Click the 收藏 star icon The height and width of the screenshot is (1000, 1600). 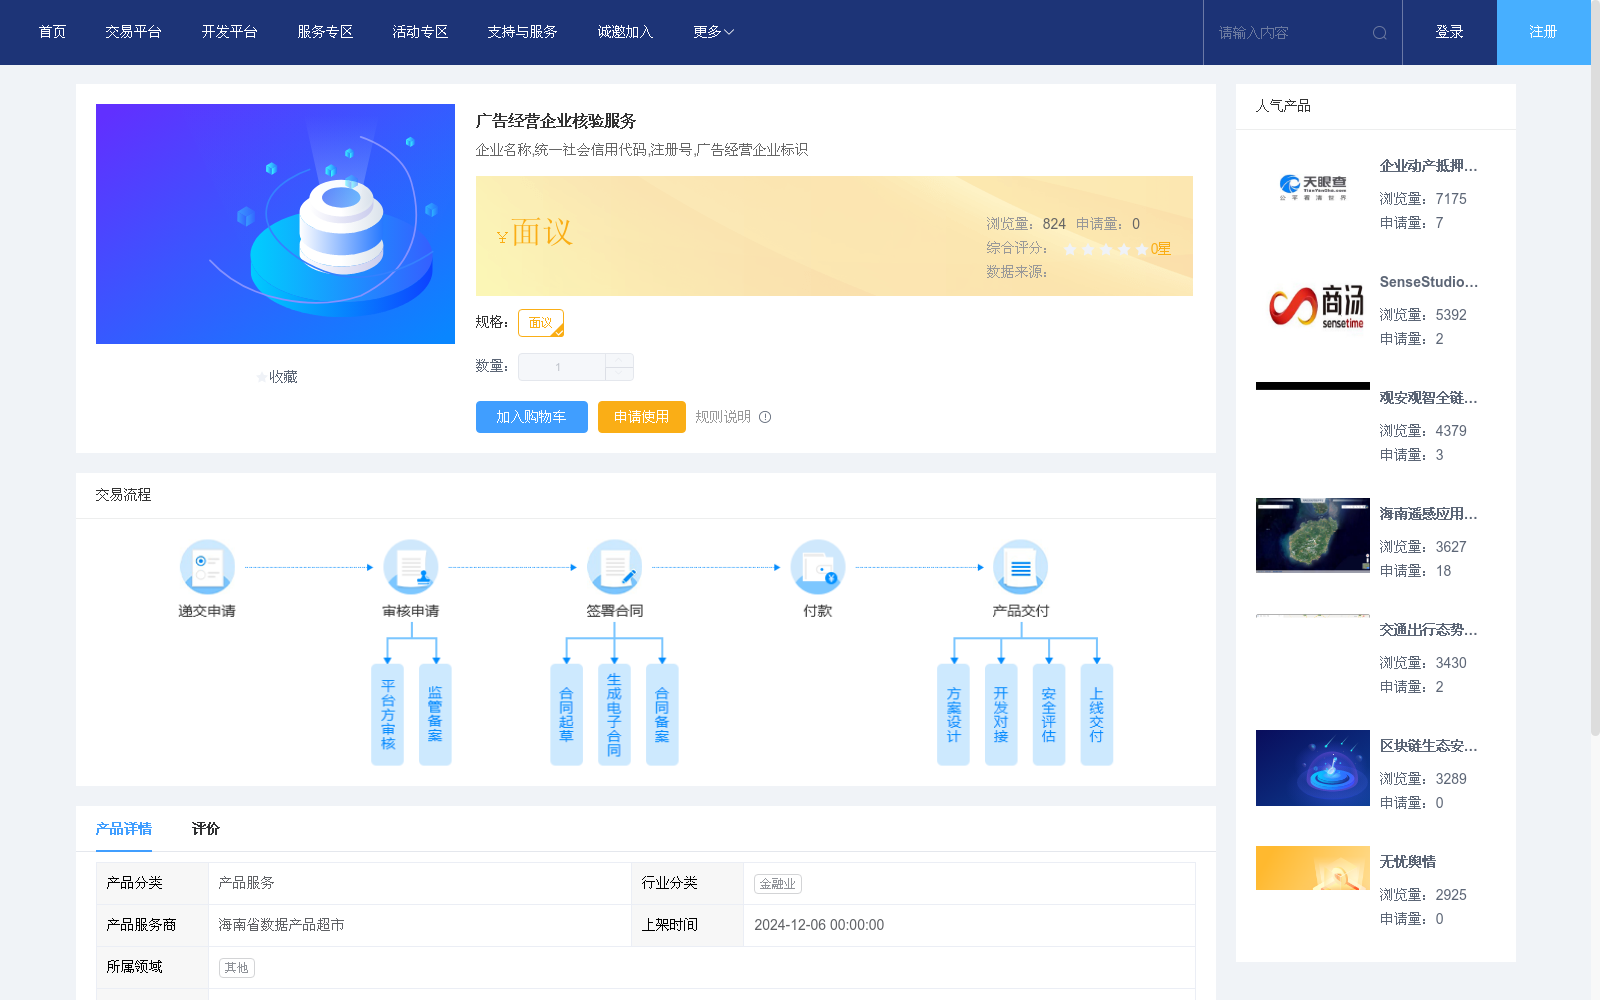[x=262, y=377]
